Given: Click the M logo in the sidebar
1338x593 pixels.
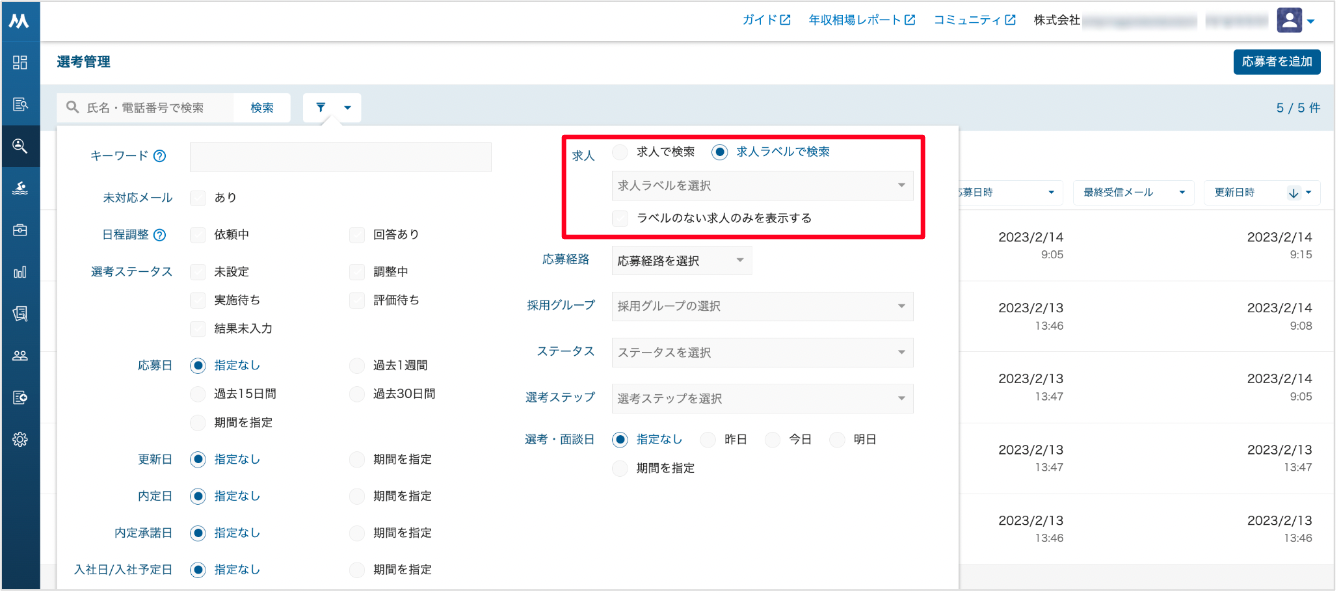Looking at the screenshot, I should point(19,20).
